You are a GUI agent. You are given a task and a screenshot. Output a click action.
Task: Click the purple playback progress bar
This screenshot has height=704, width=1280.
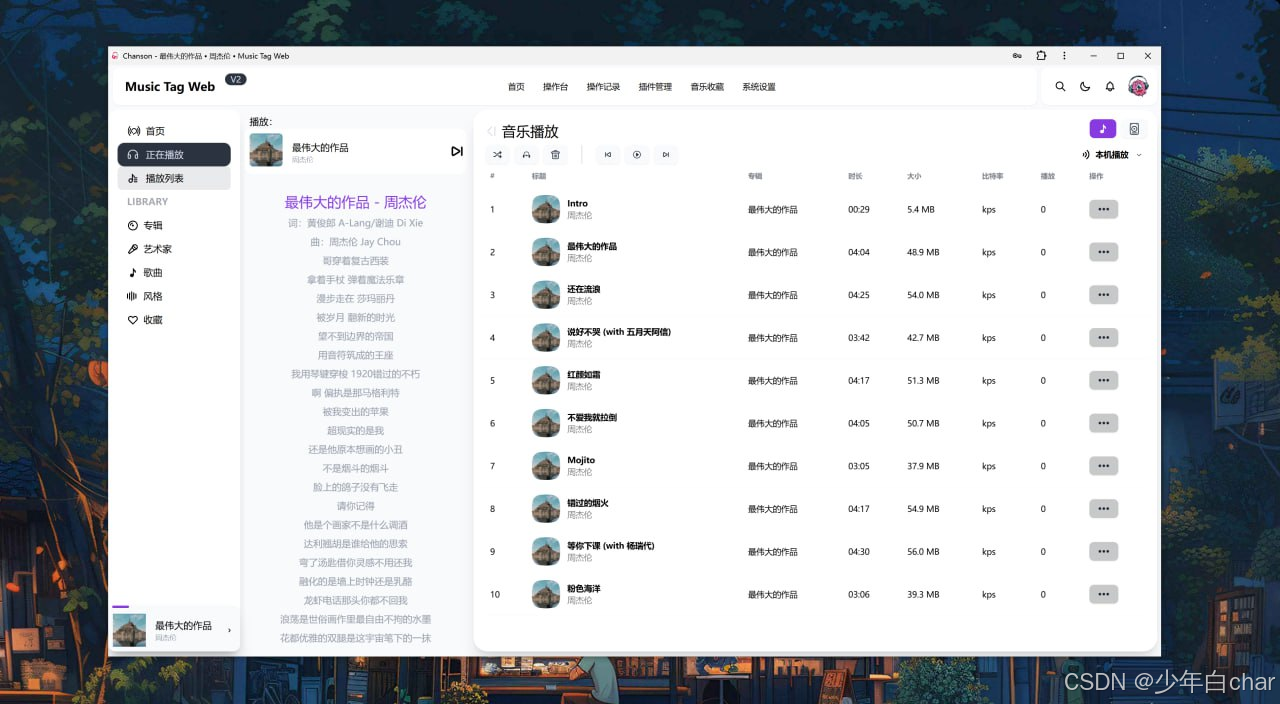121,607
